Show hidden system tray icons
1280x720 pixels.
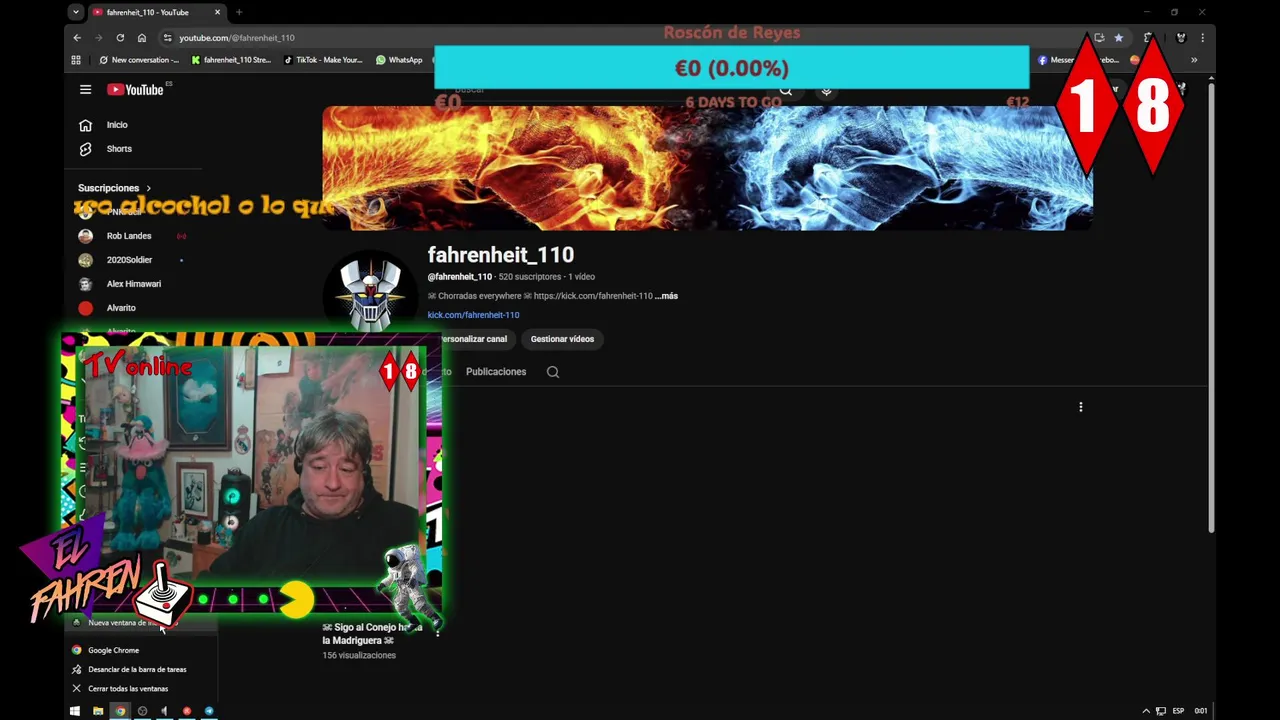click(x=1146, y=711)
